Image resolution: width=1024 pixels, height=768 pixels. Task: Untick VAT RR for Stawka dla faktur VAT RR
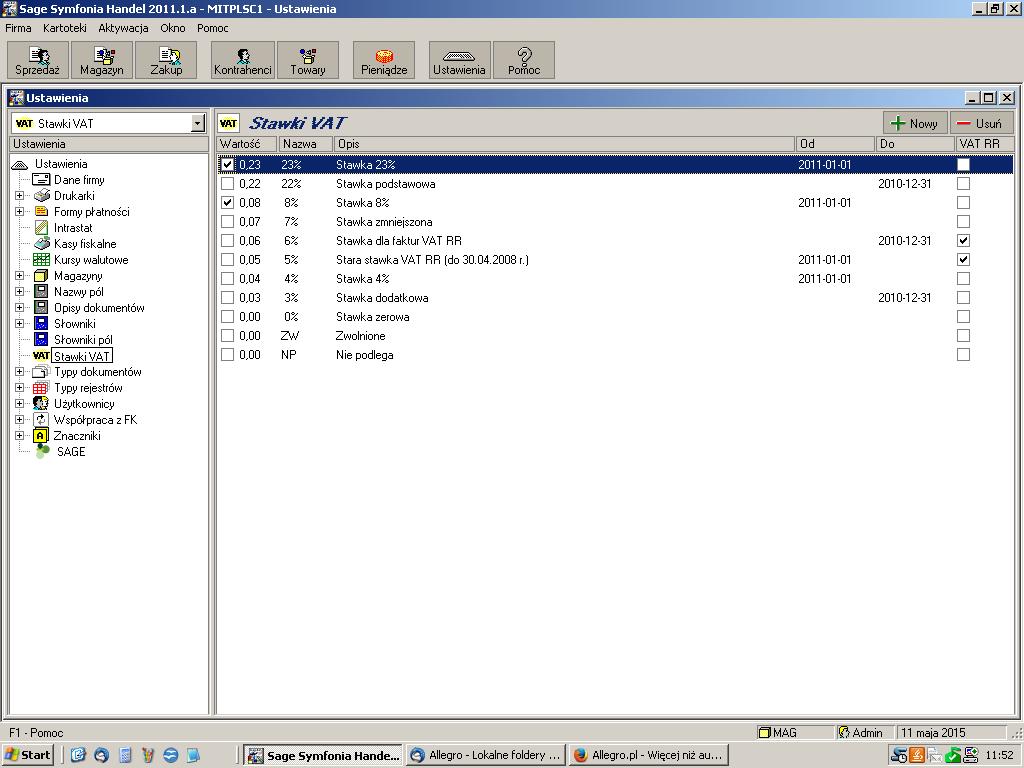963,240
